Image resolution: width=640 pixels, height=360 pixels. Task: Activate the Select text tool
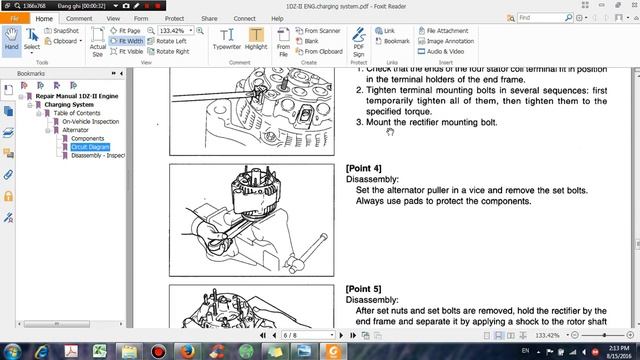point(31,40)
